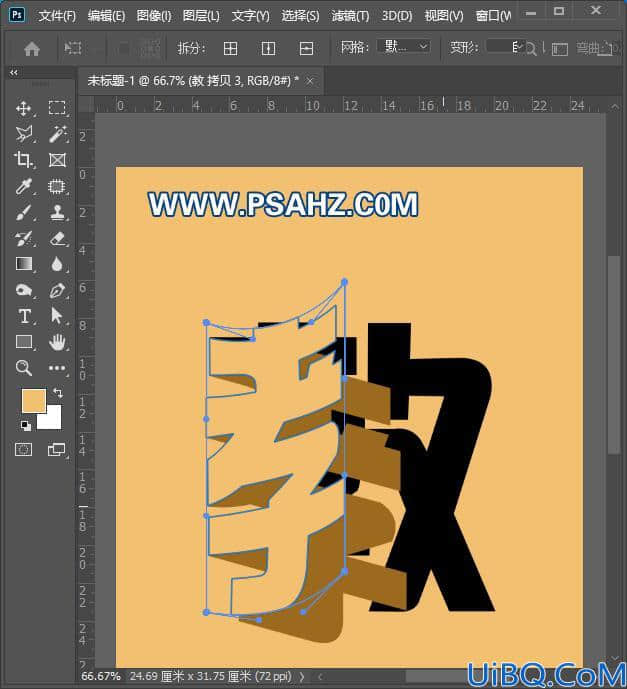Select the Crop tool
627x689 pixels.
[x=24, y=160]
